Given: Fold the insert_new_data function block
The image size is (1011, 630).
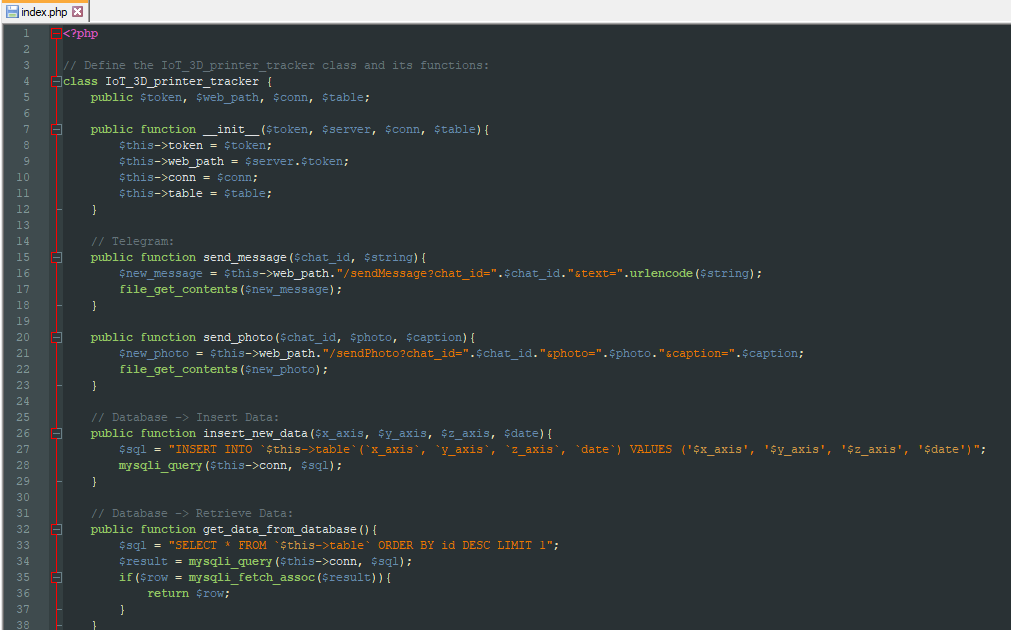Looking at the screenshot, I should pyautogui.click(x=57, y=433).
